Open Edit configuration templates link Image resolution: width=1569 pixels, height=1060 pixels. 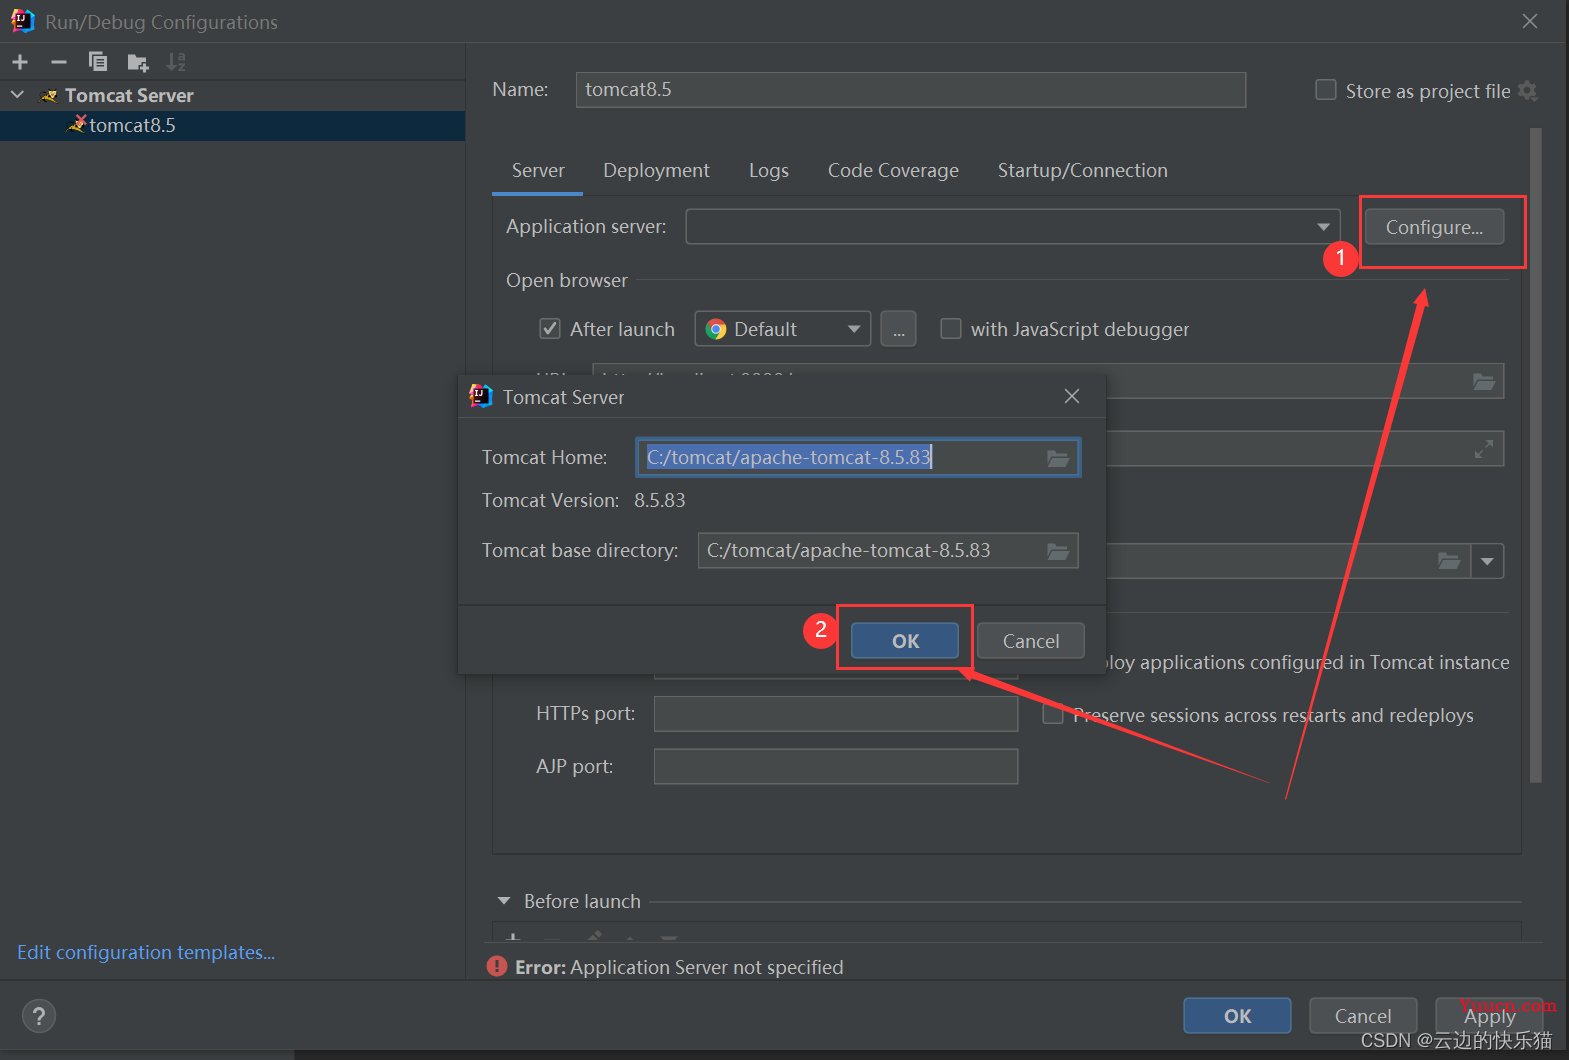(146, 952)
